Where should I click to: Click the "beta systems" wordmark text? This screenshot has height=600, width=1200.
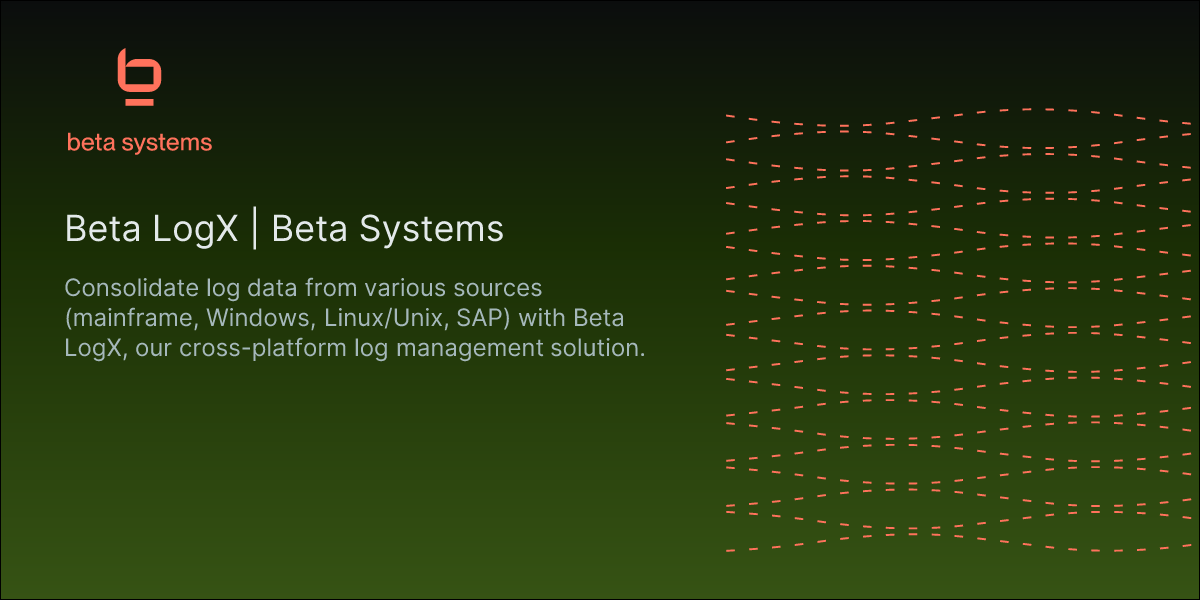click(139, 143)
